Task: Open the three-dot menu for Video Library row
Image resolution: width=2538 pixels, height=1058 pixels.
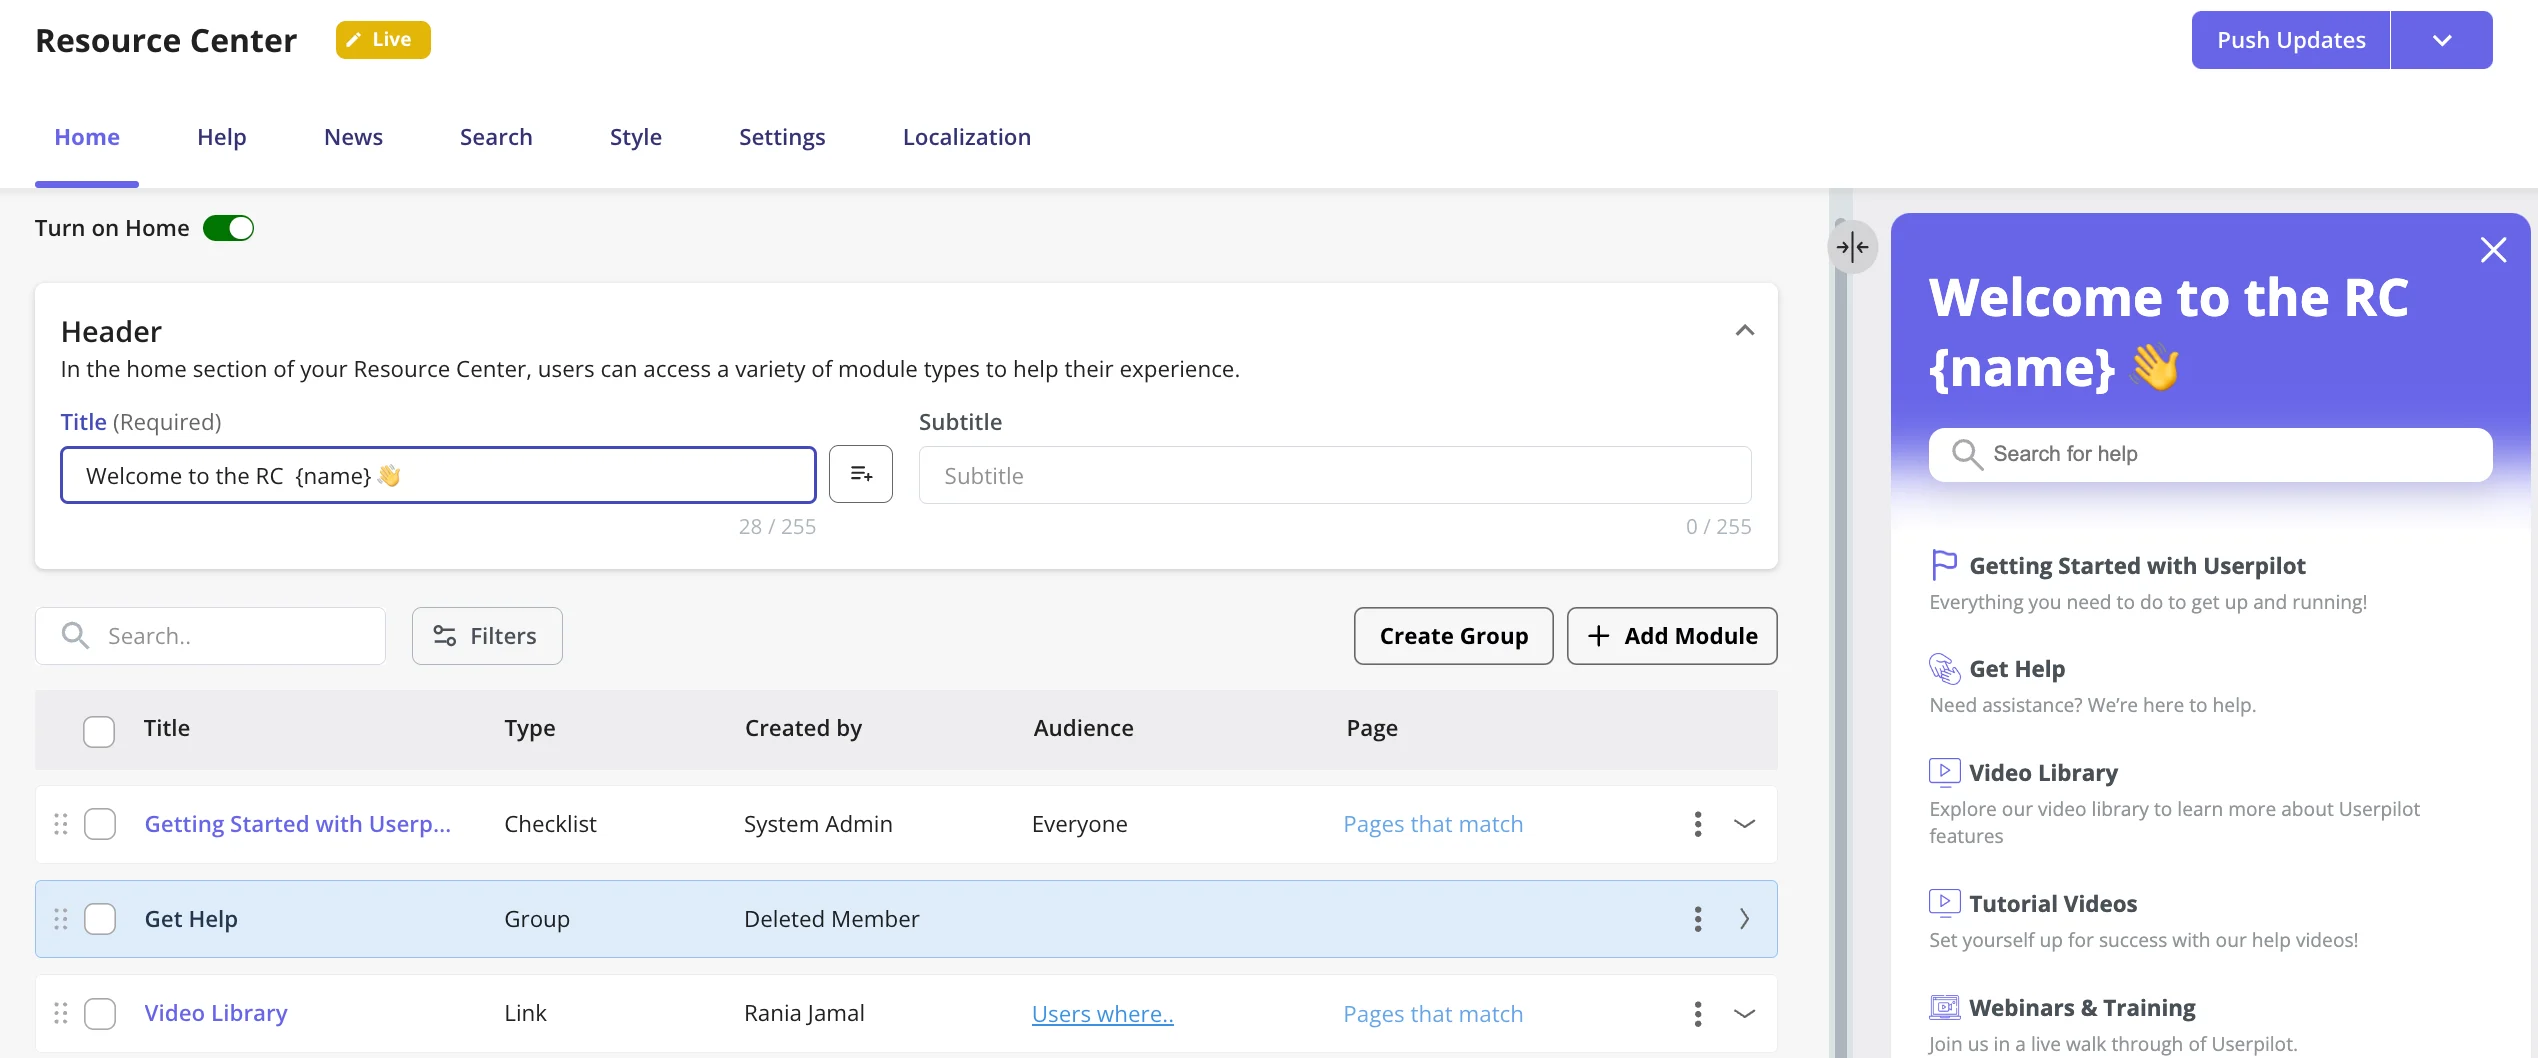Action: (x=1698, y=1014)
